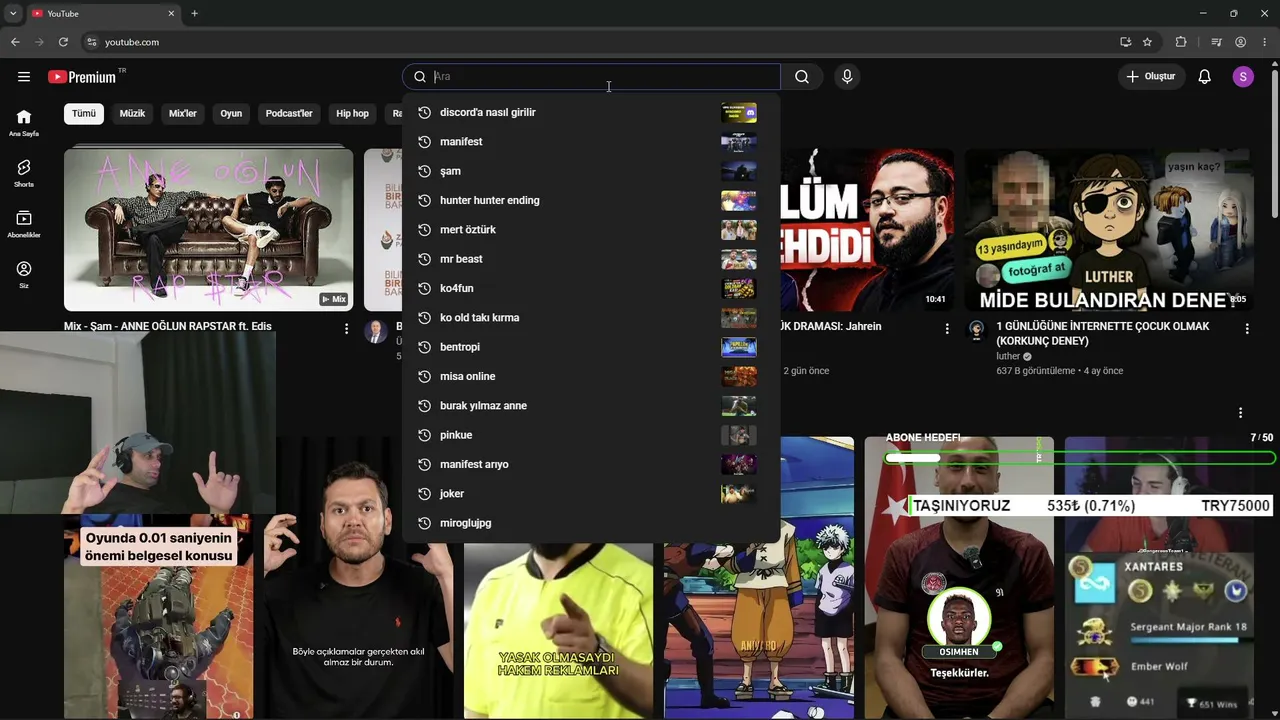Play the MİDE BULANDIRAN DENEY video thumbnail
1280x720 pixels.
coord(1109,230)
